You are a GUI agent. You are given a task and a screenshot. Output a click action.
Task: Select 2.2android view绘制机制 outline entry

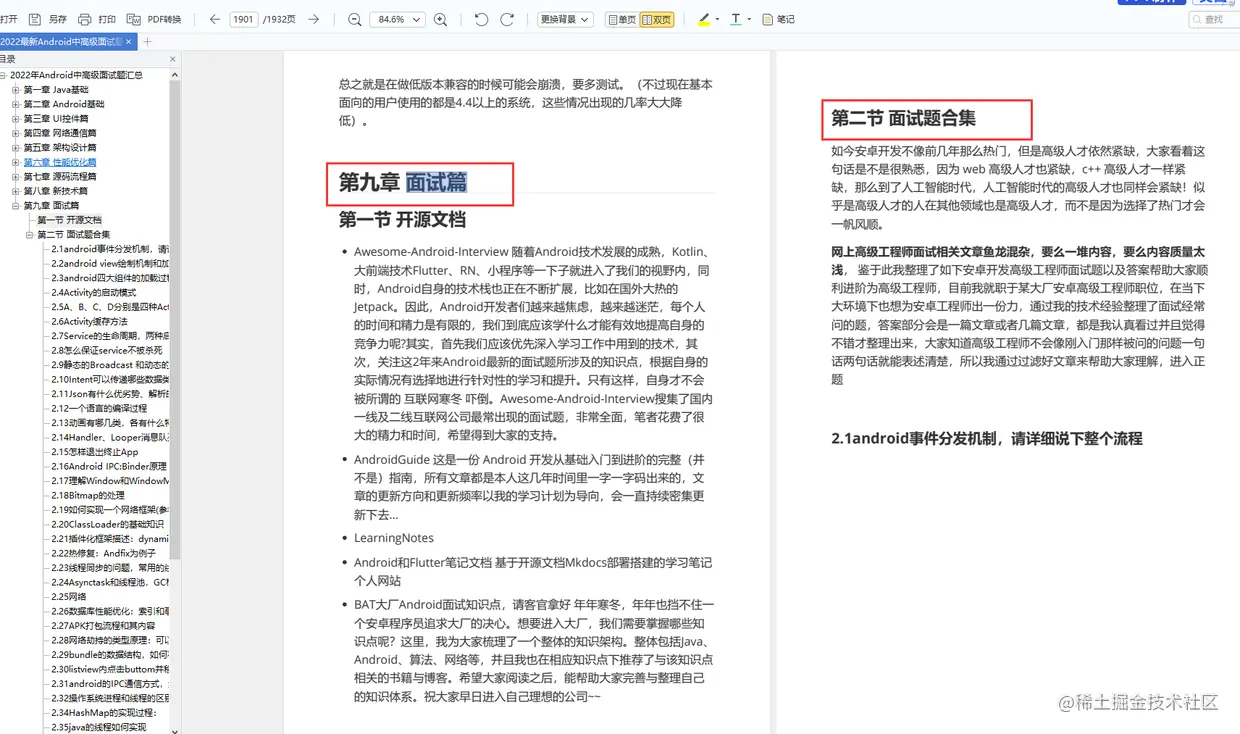coord(110,263)
